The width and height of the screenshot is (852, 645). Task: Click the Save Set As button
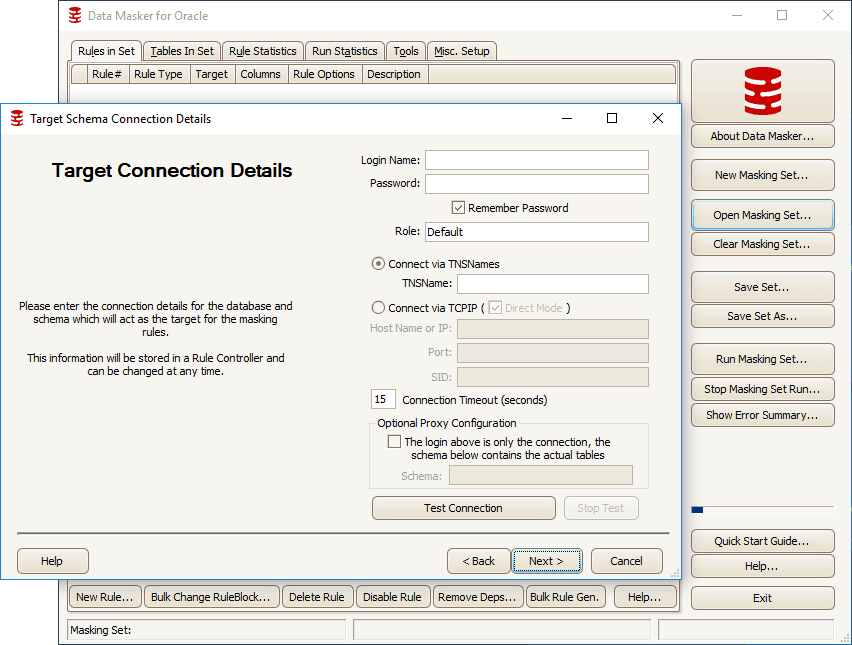coord(762,316)
